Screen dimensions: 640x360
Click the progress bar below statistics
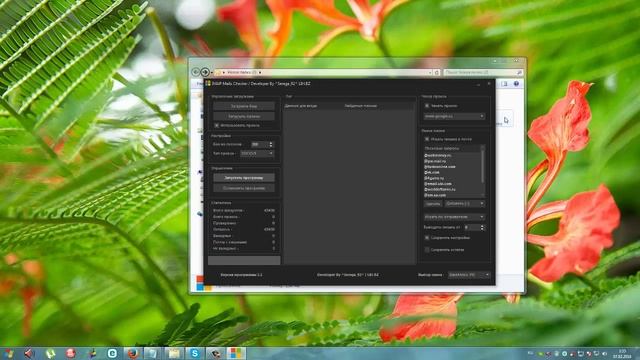[244, 260]
